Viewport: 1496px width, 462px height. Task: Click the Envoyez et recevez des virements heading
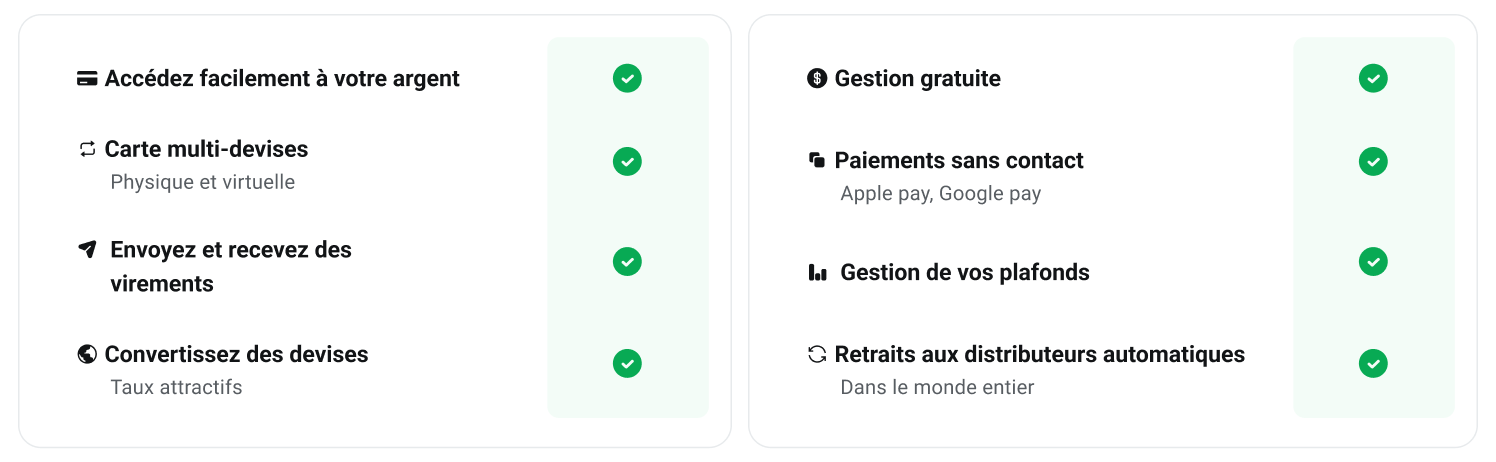(x=231, y=266)
